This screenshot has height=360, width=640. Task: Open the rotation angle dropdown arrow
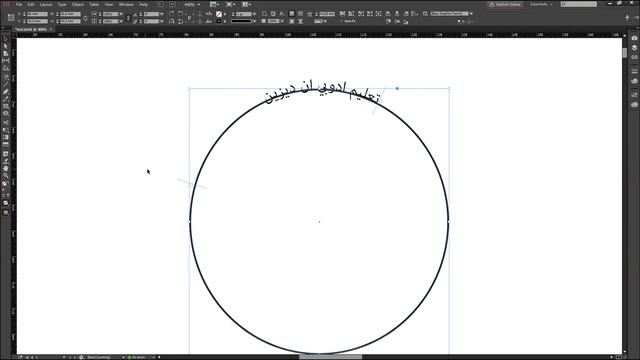162,13
